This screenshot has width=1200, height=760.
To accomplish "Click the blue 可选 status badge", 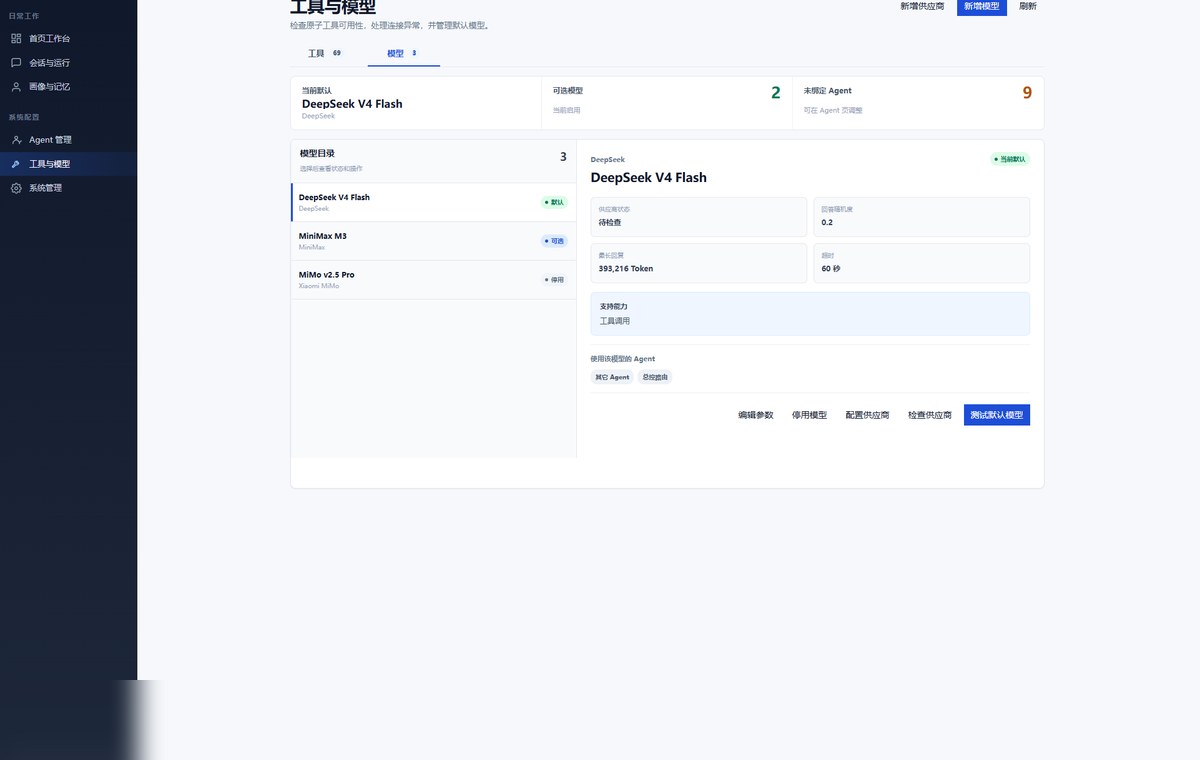I will (554, 241).
